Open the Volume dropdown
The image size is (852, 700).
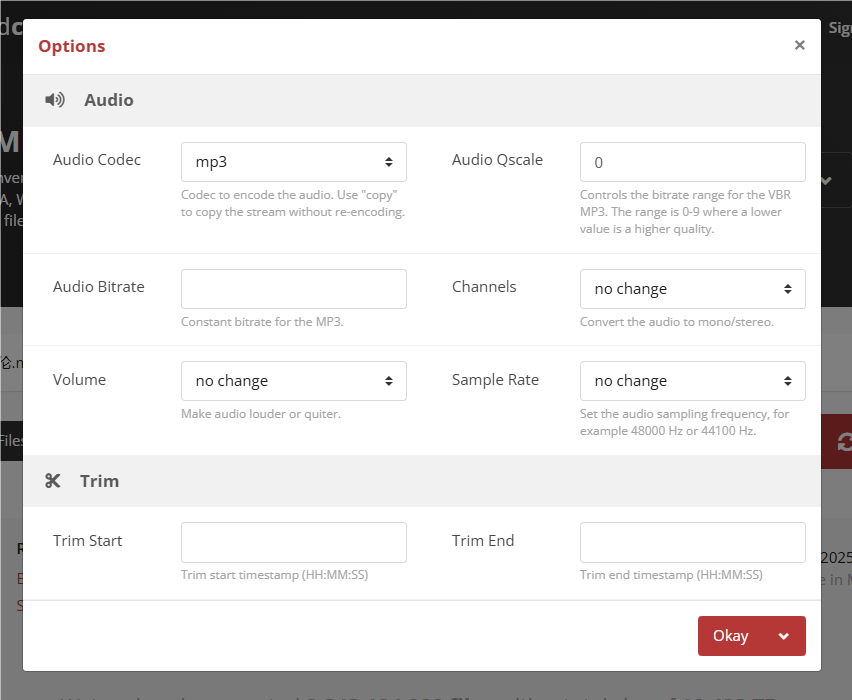click(293, 381)
